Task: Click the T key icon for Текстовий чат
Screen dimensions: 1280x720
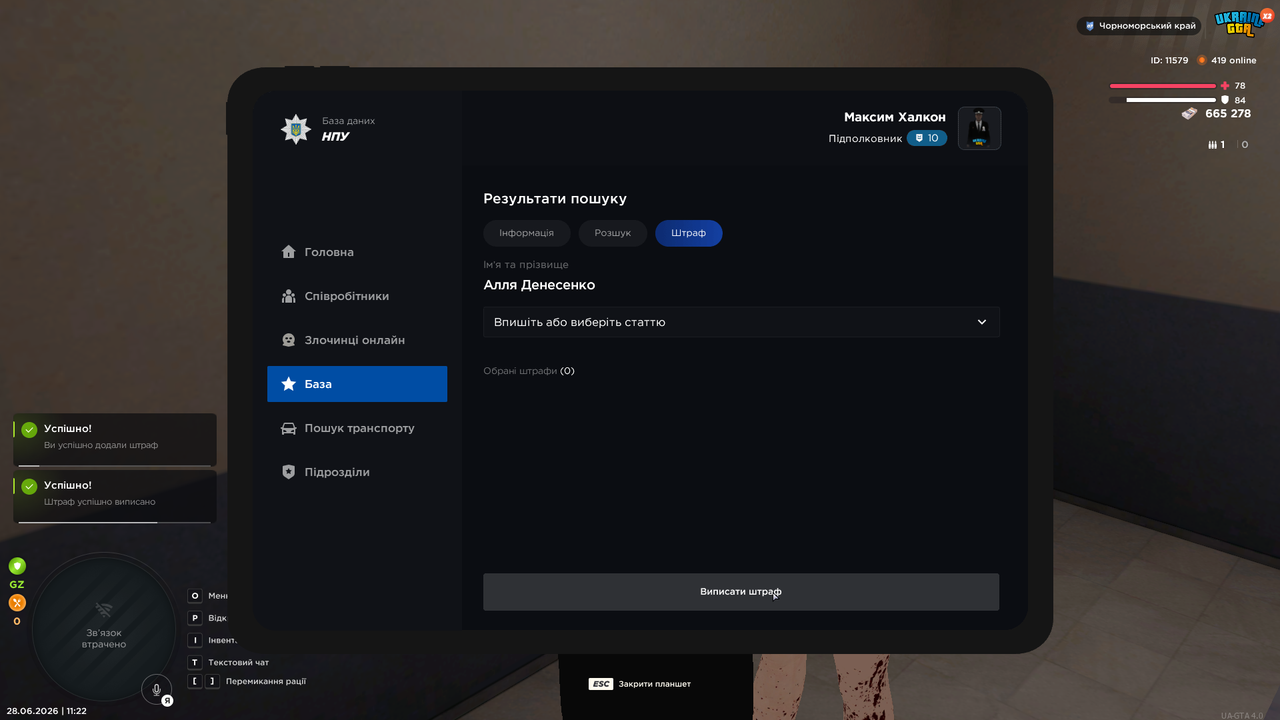Action: pyautogui.click(x=195, y=662)
